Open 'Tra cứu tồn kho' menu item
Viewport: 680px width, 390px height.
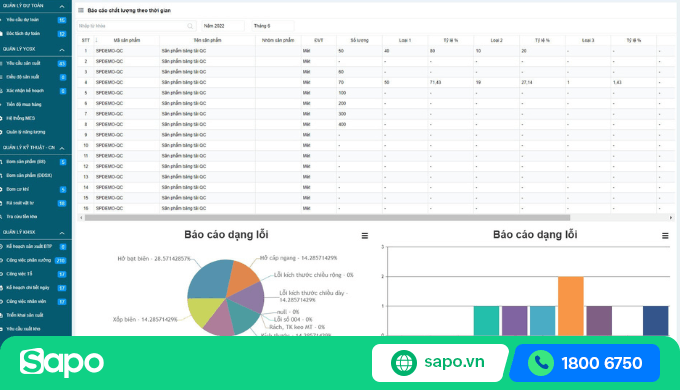[22, 216]
